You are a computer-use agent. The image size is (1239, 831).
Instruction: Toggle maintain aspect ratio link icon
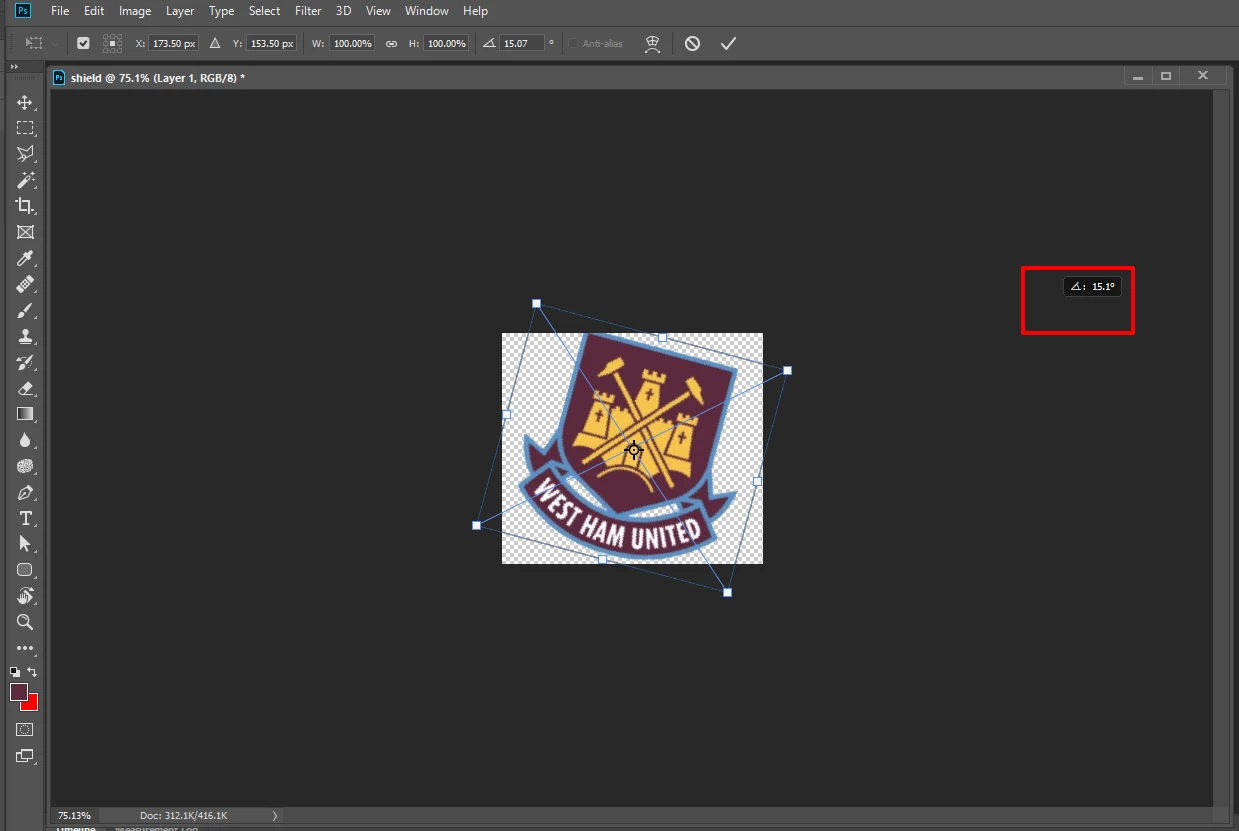tap(391, 43)
